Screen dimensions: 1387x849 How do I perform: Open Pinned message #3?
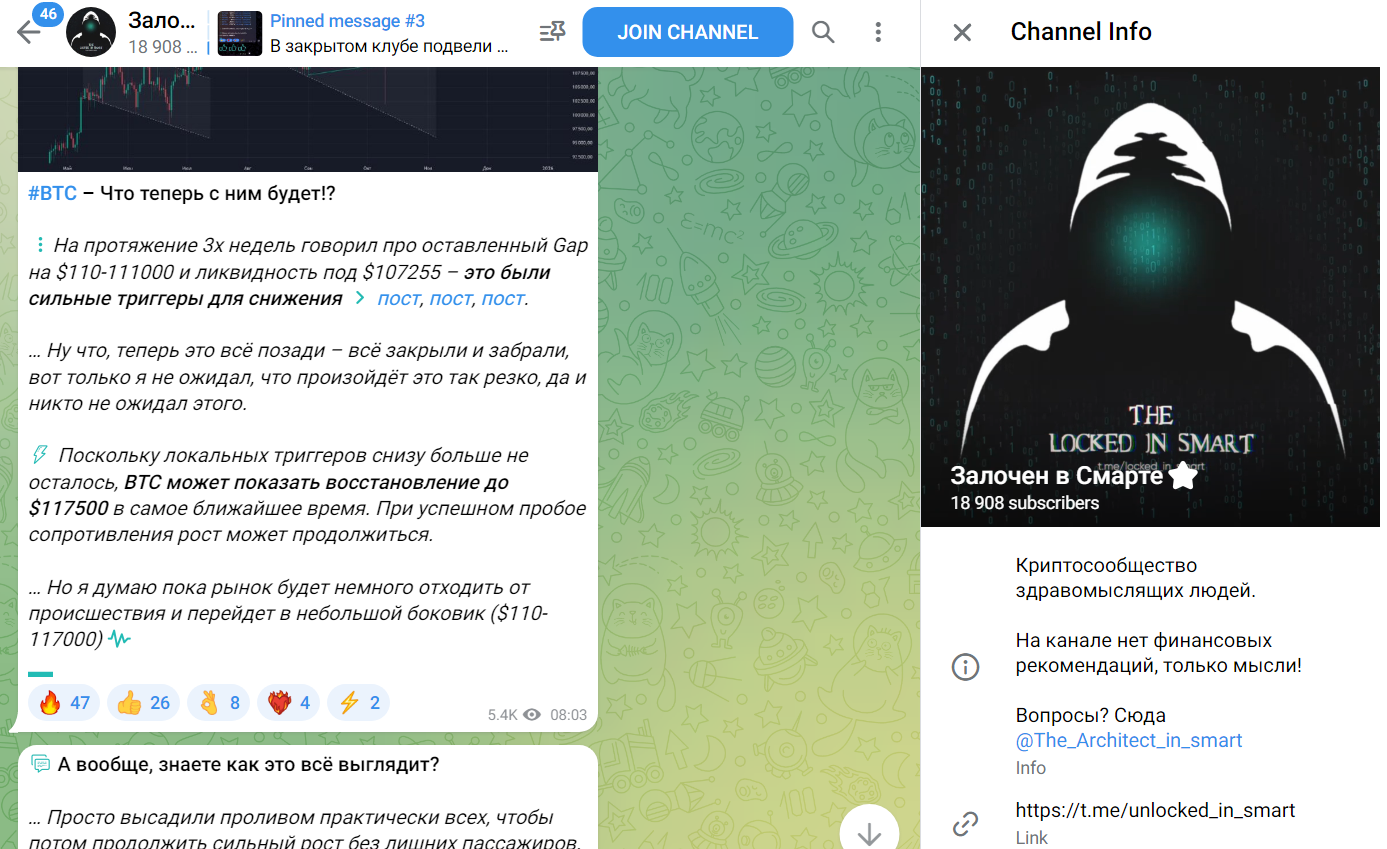click(390, 33)
